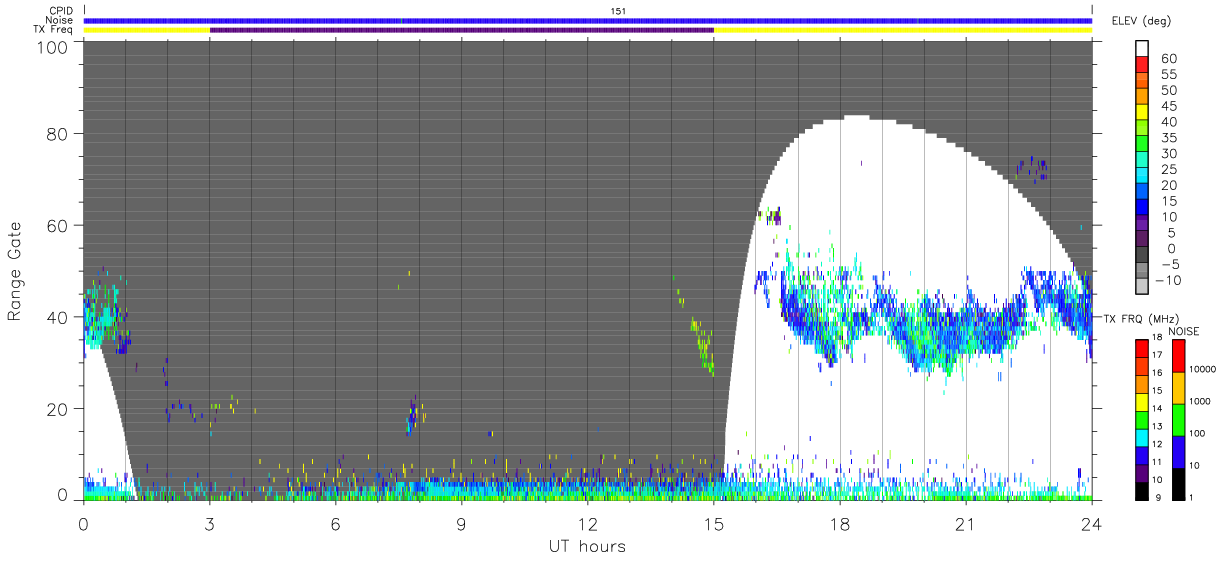Click the 80 label on Range Gate axis

59,134
